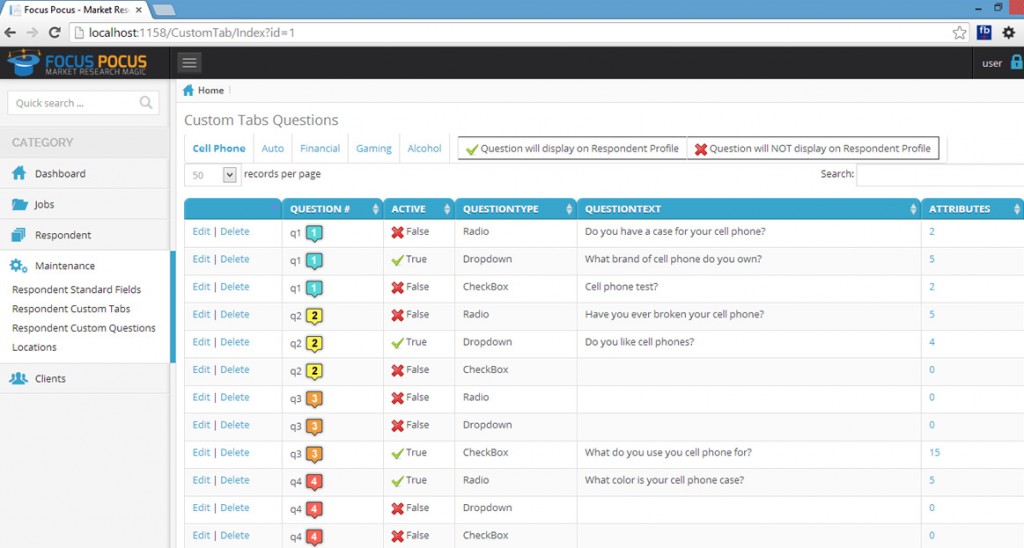This screenshot has height=548, width=1024.
Task: Sort table by Attributes column header
Action: (970, 209)
